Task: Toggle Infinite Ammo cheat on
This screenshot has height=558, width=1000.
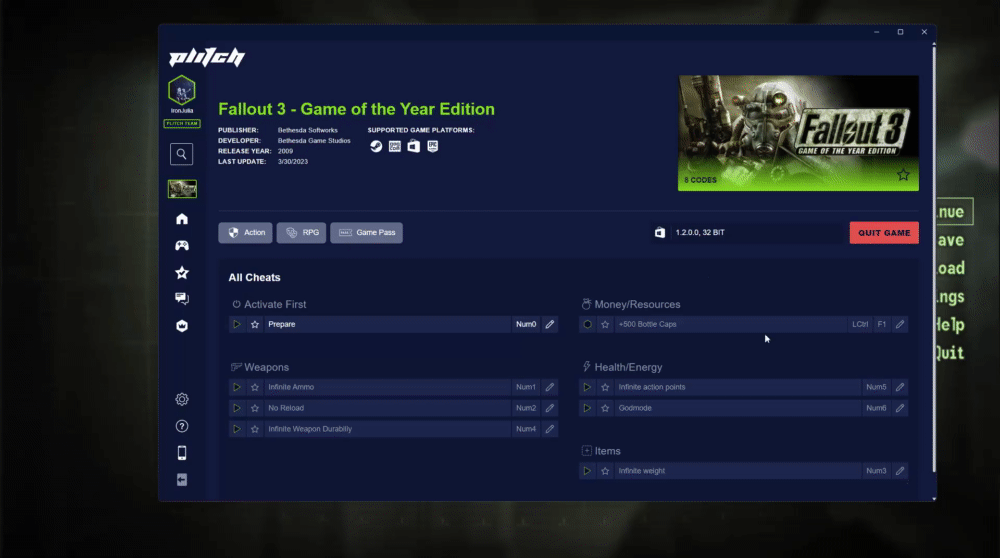Action: (x=237, y=387)
